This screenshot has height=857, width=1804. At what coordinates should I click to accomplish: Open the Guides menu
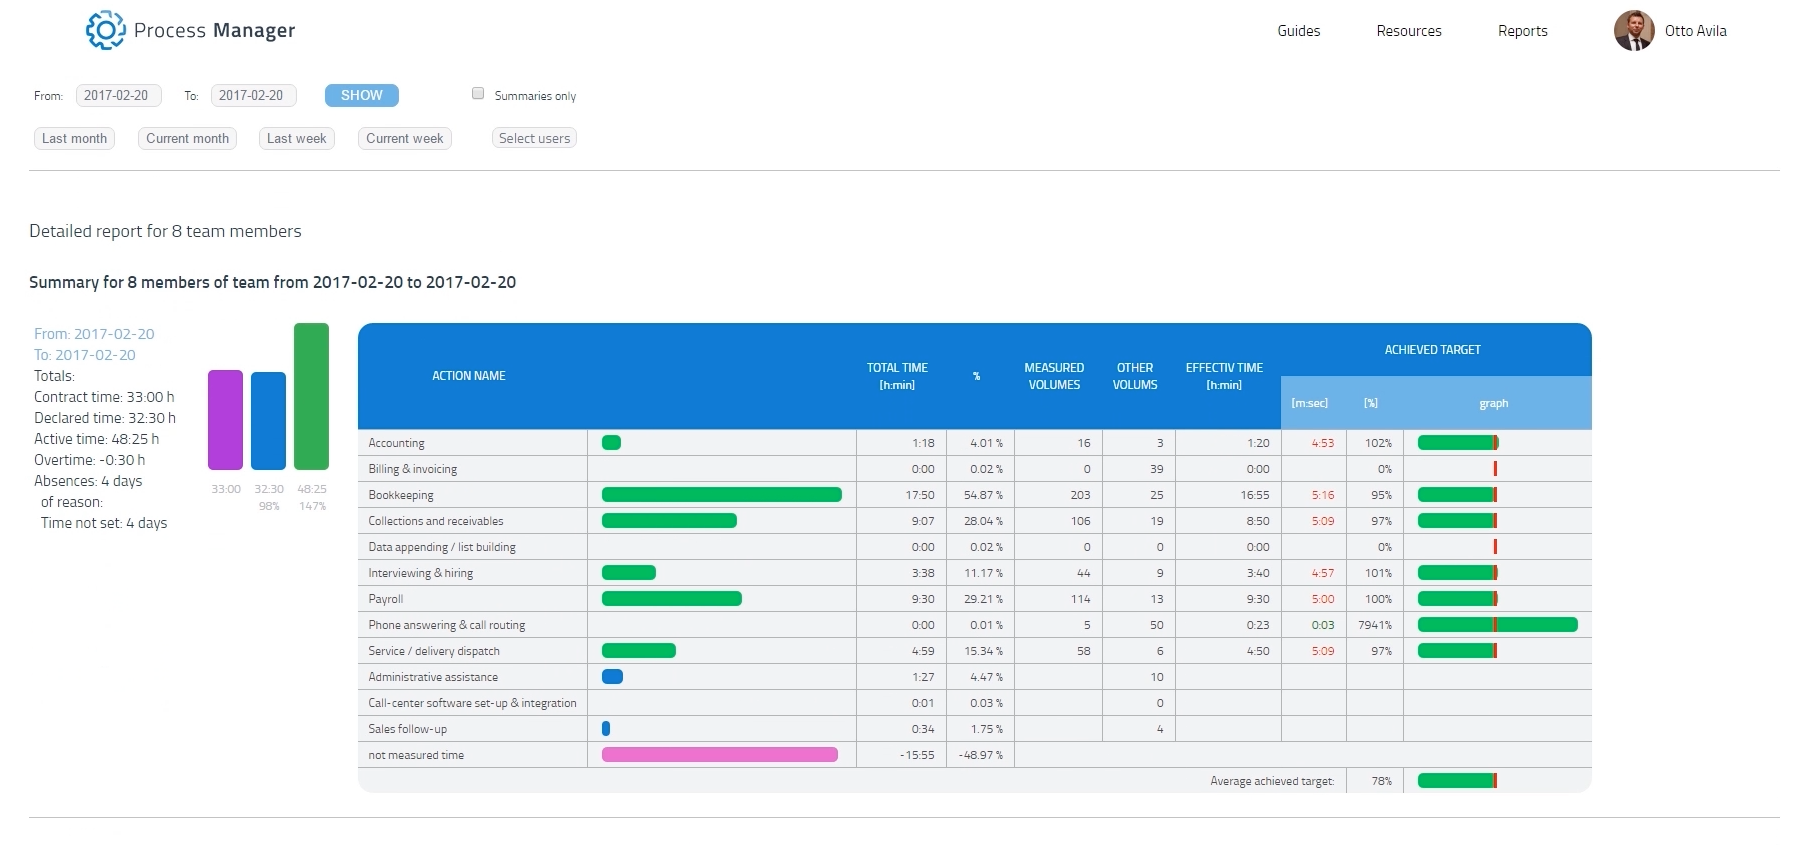[1298, 31]
